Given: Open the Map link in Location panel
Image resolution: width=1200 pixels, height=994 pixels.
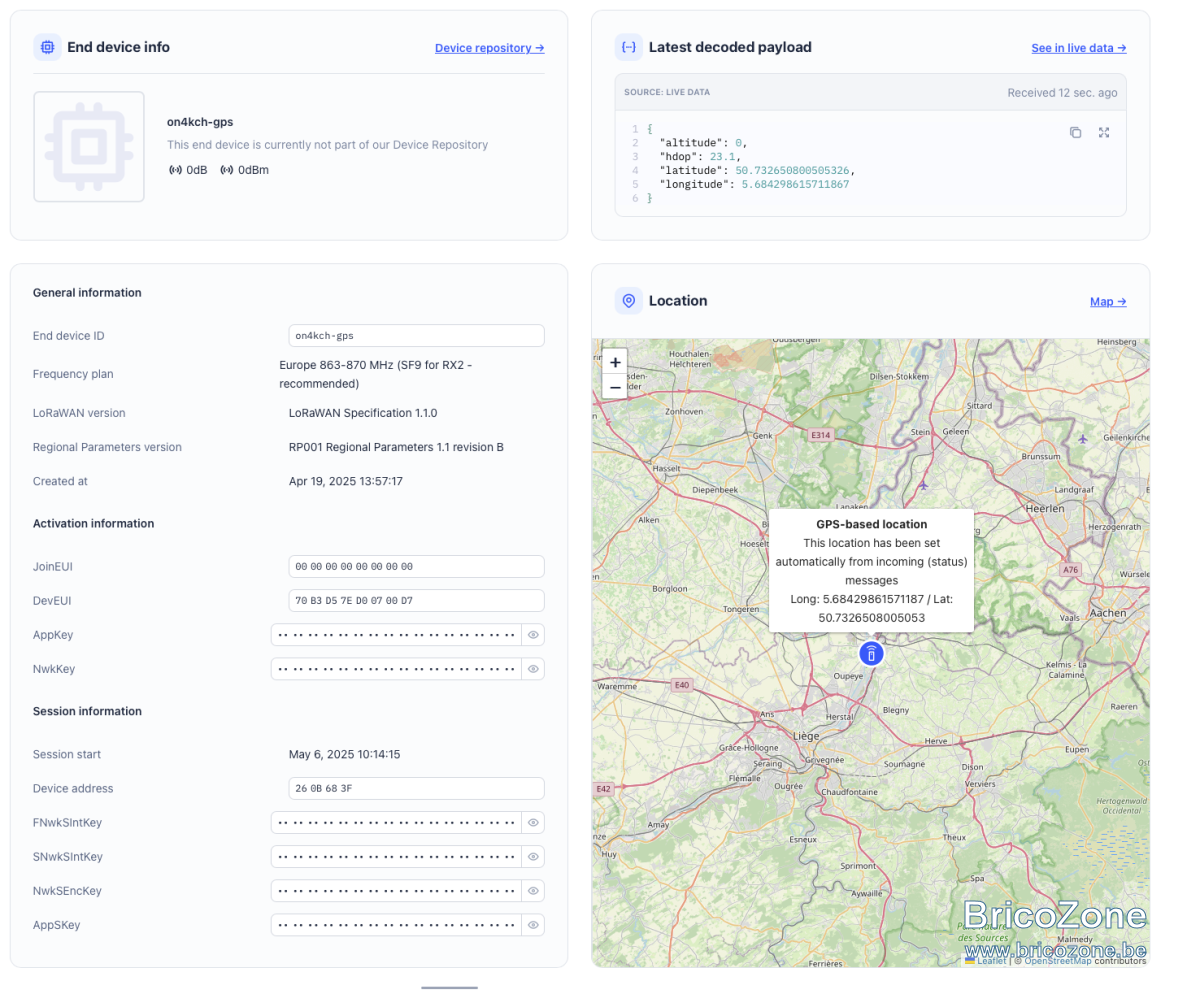Looking at the screenshot, I should [x=1108, y=301].
